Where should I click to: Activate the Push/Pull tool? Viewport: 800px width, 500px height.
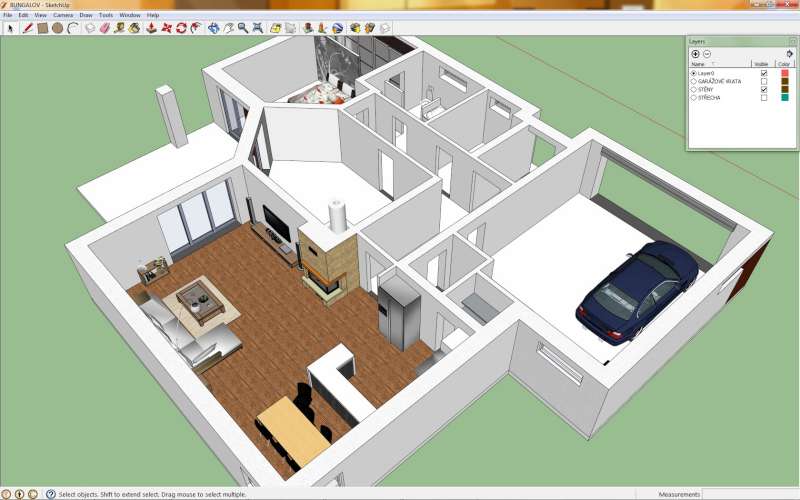click(150, 28)
